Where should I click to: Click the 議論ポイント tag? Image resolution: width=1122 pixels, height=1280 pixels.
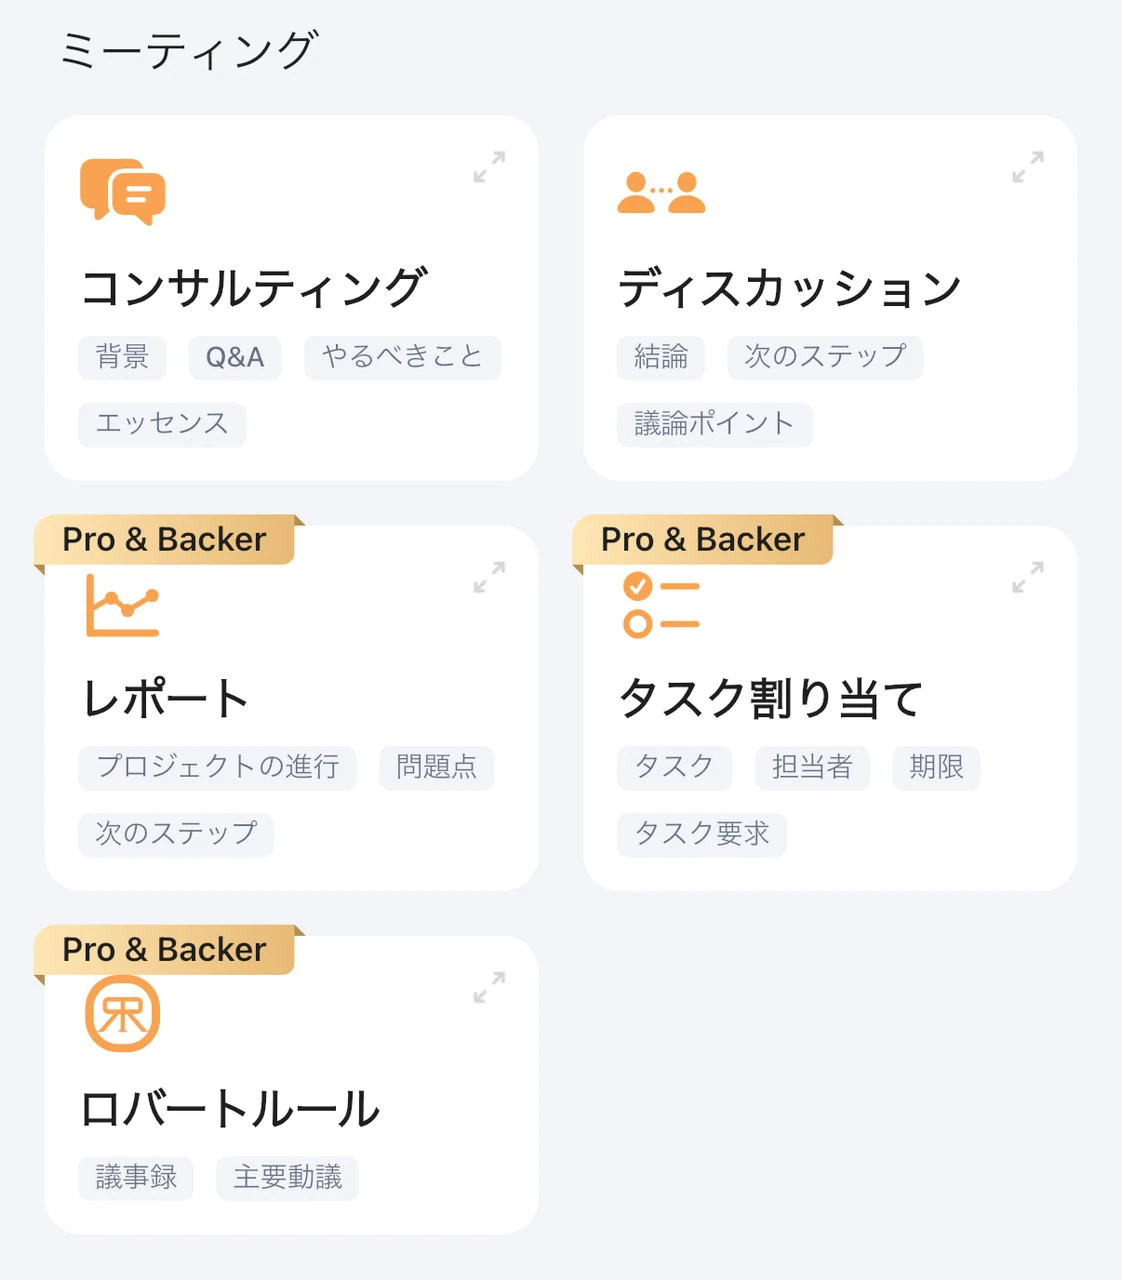point(714,424)
